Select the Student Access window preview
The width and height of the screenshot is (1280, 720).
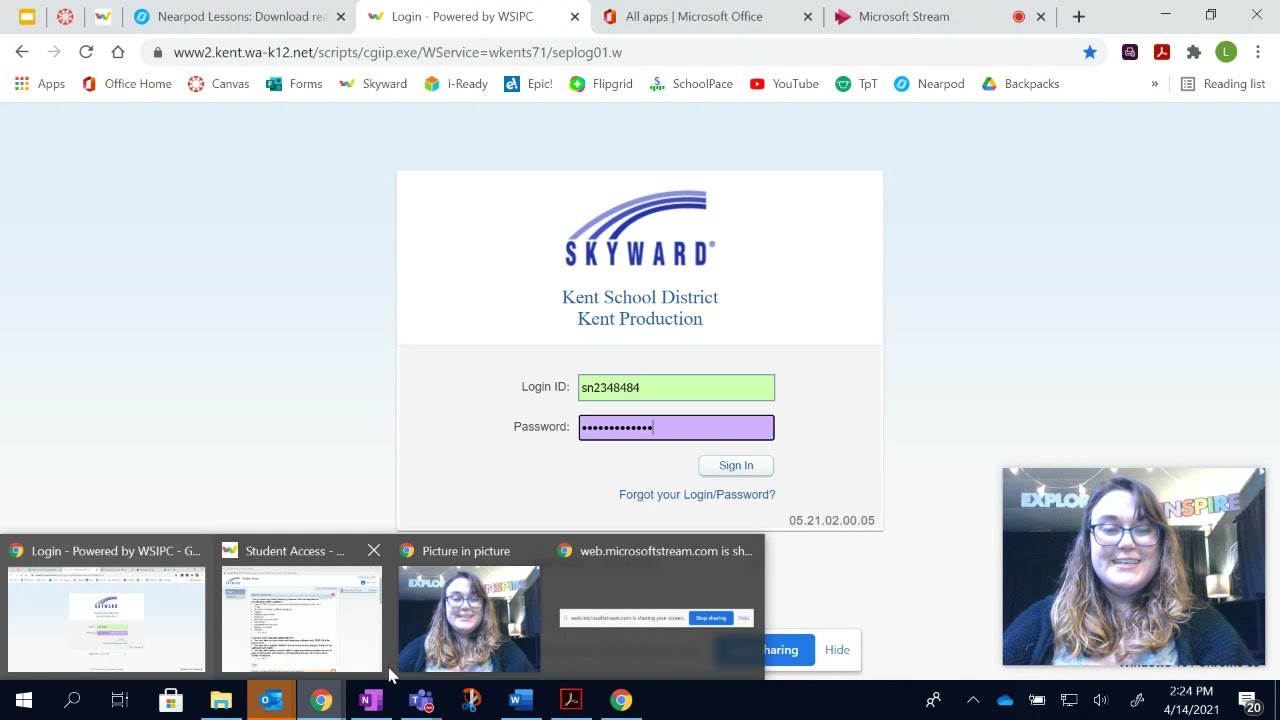301,619
